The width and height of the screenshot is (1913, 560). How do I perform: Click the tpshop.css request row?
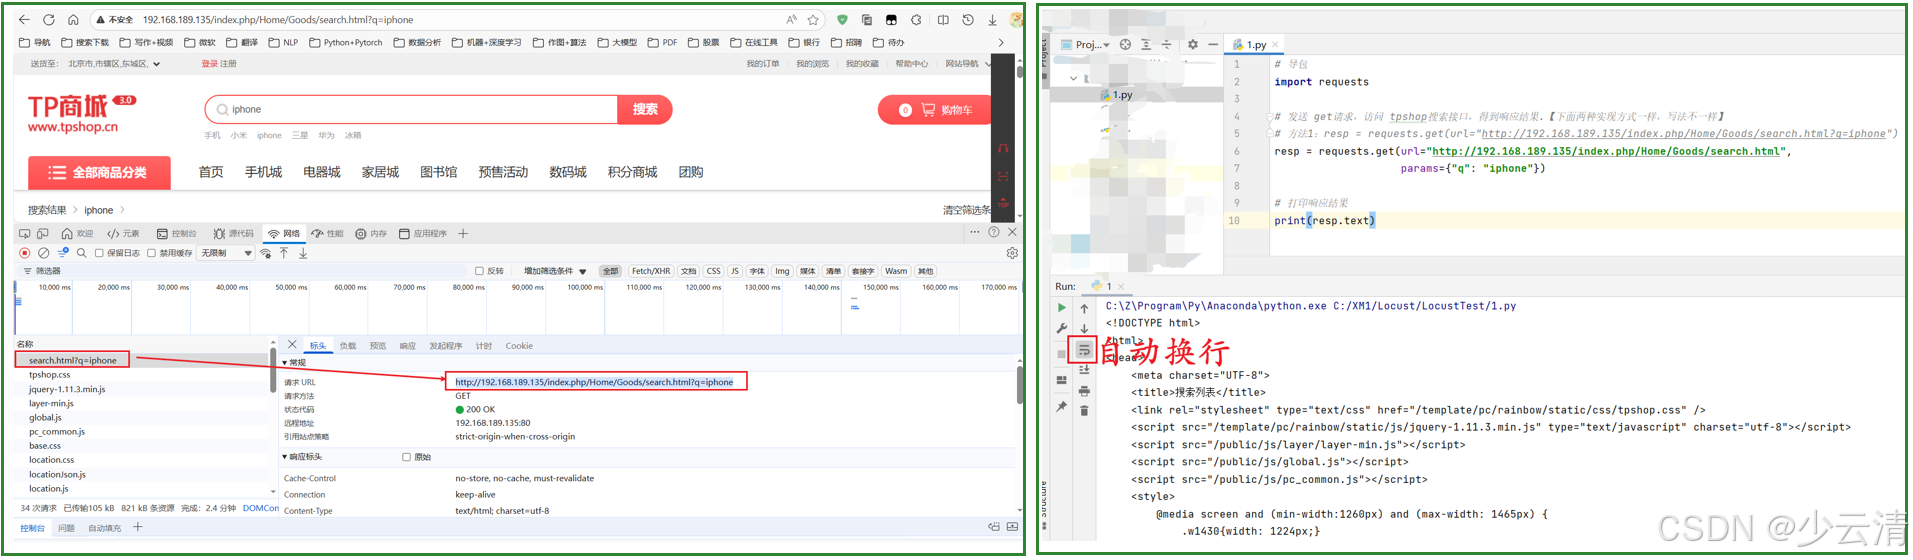click(x=142, y=375)
